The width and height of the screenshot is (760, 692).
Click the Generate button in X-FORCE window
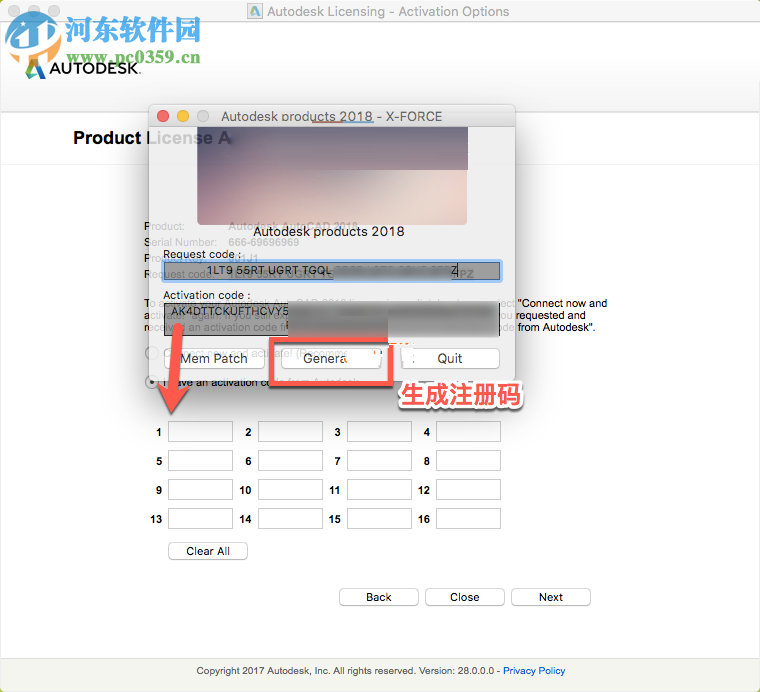[331, 359]
